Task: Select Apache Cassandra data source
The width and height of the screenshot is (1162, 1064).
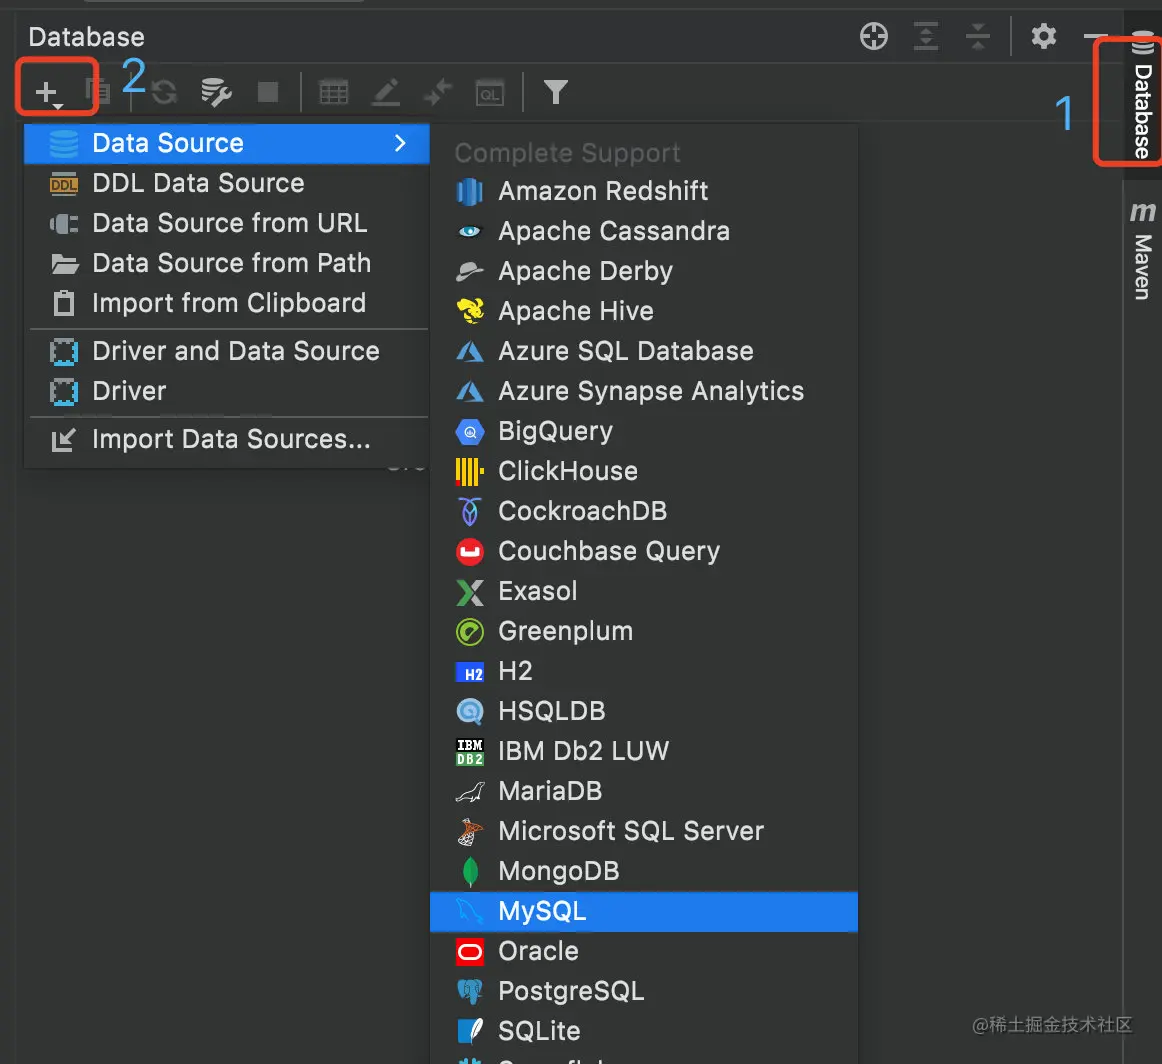Action: [644, 231]
